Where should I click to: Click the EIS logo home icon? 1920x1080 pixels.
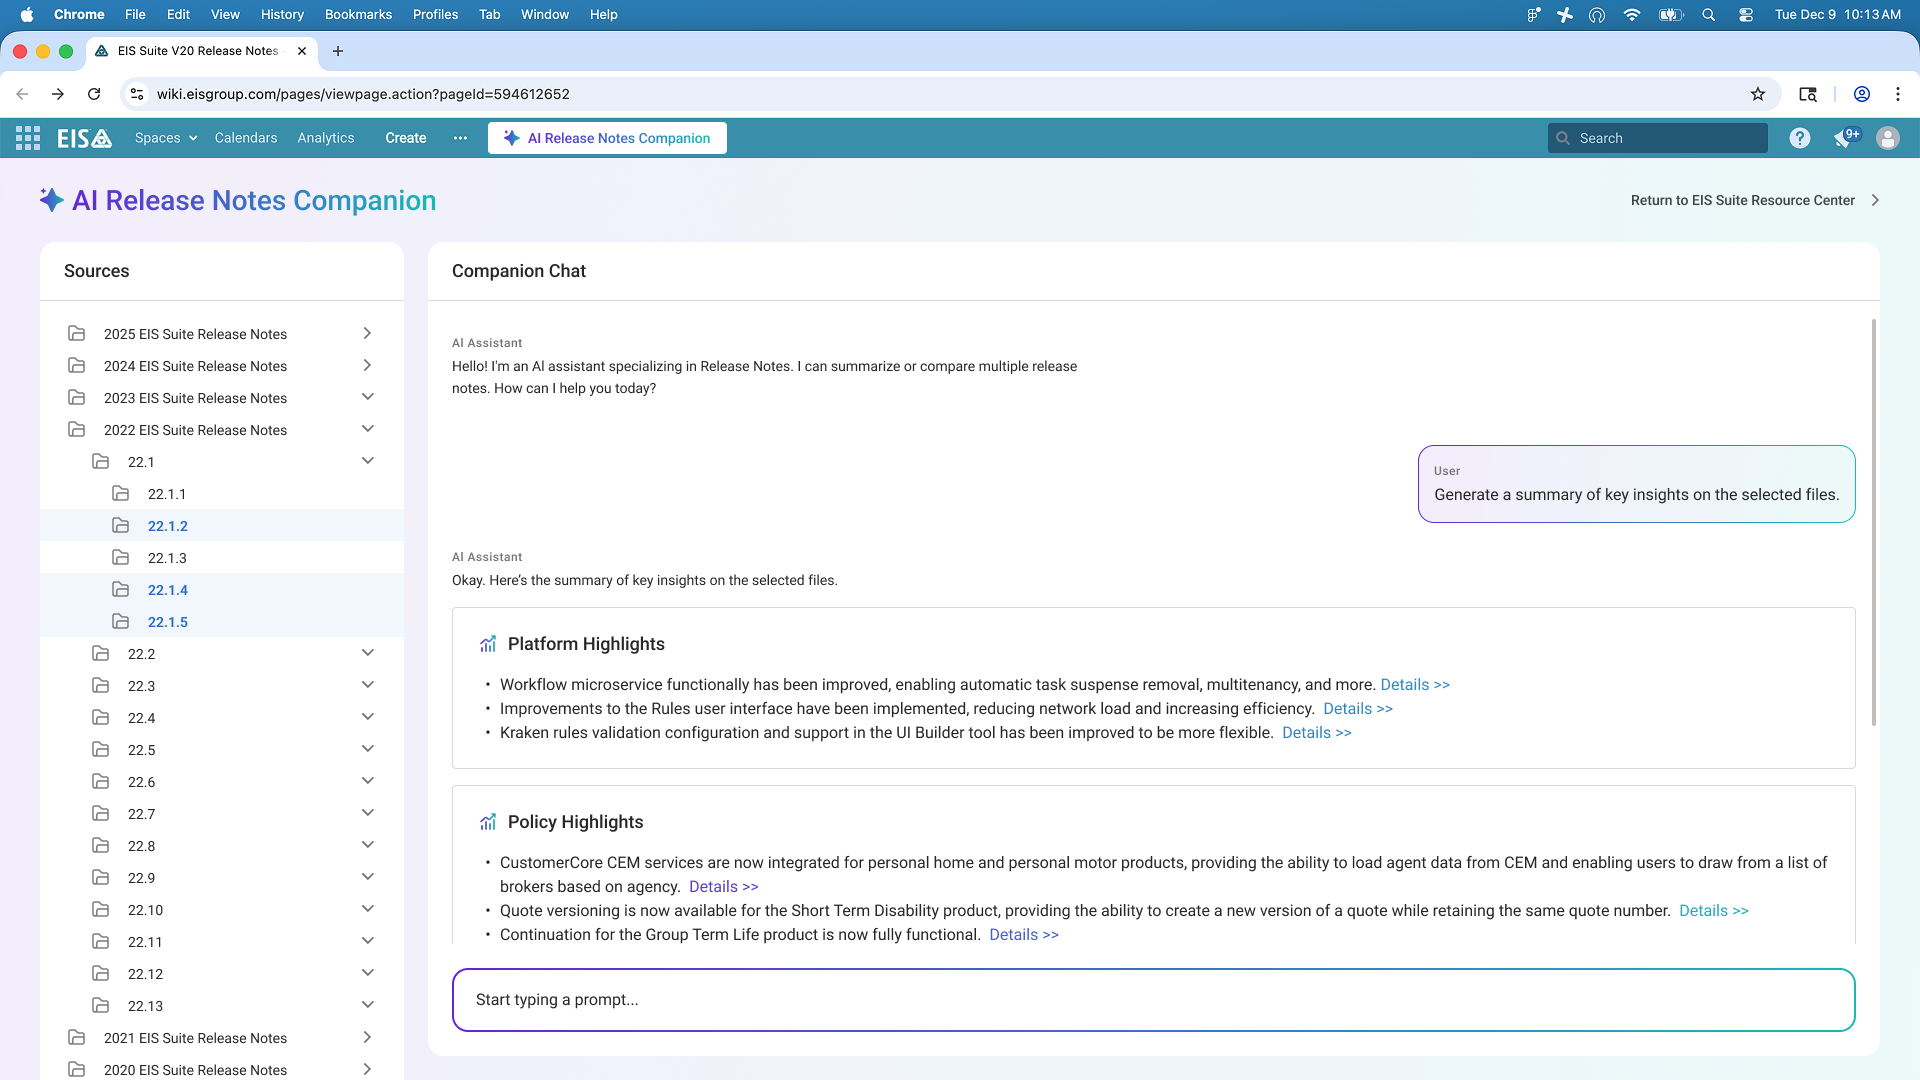click(84, 138)
